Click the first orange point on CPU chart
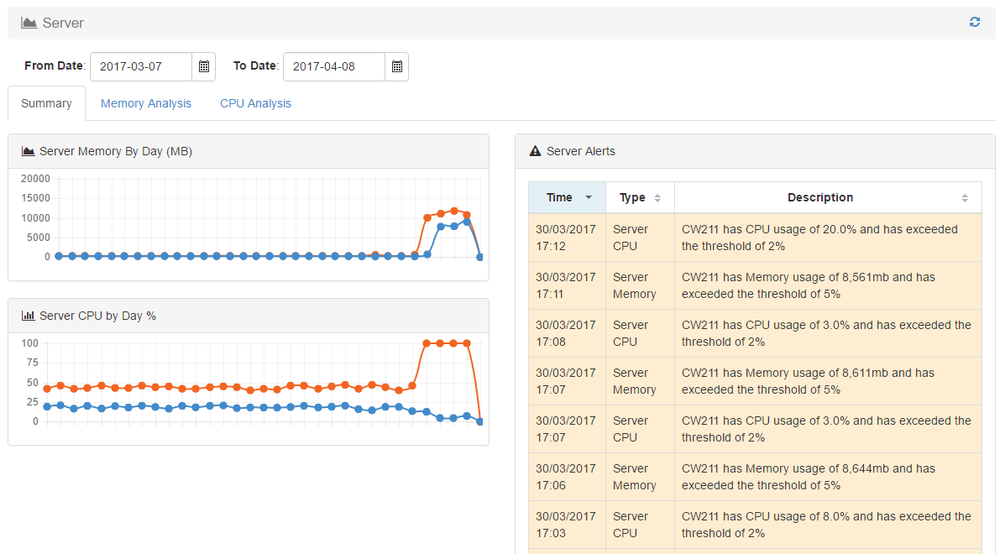This screenshot has height=554, width=1000. point(47,388)
